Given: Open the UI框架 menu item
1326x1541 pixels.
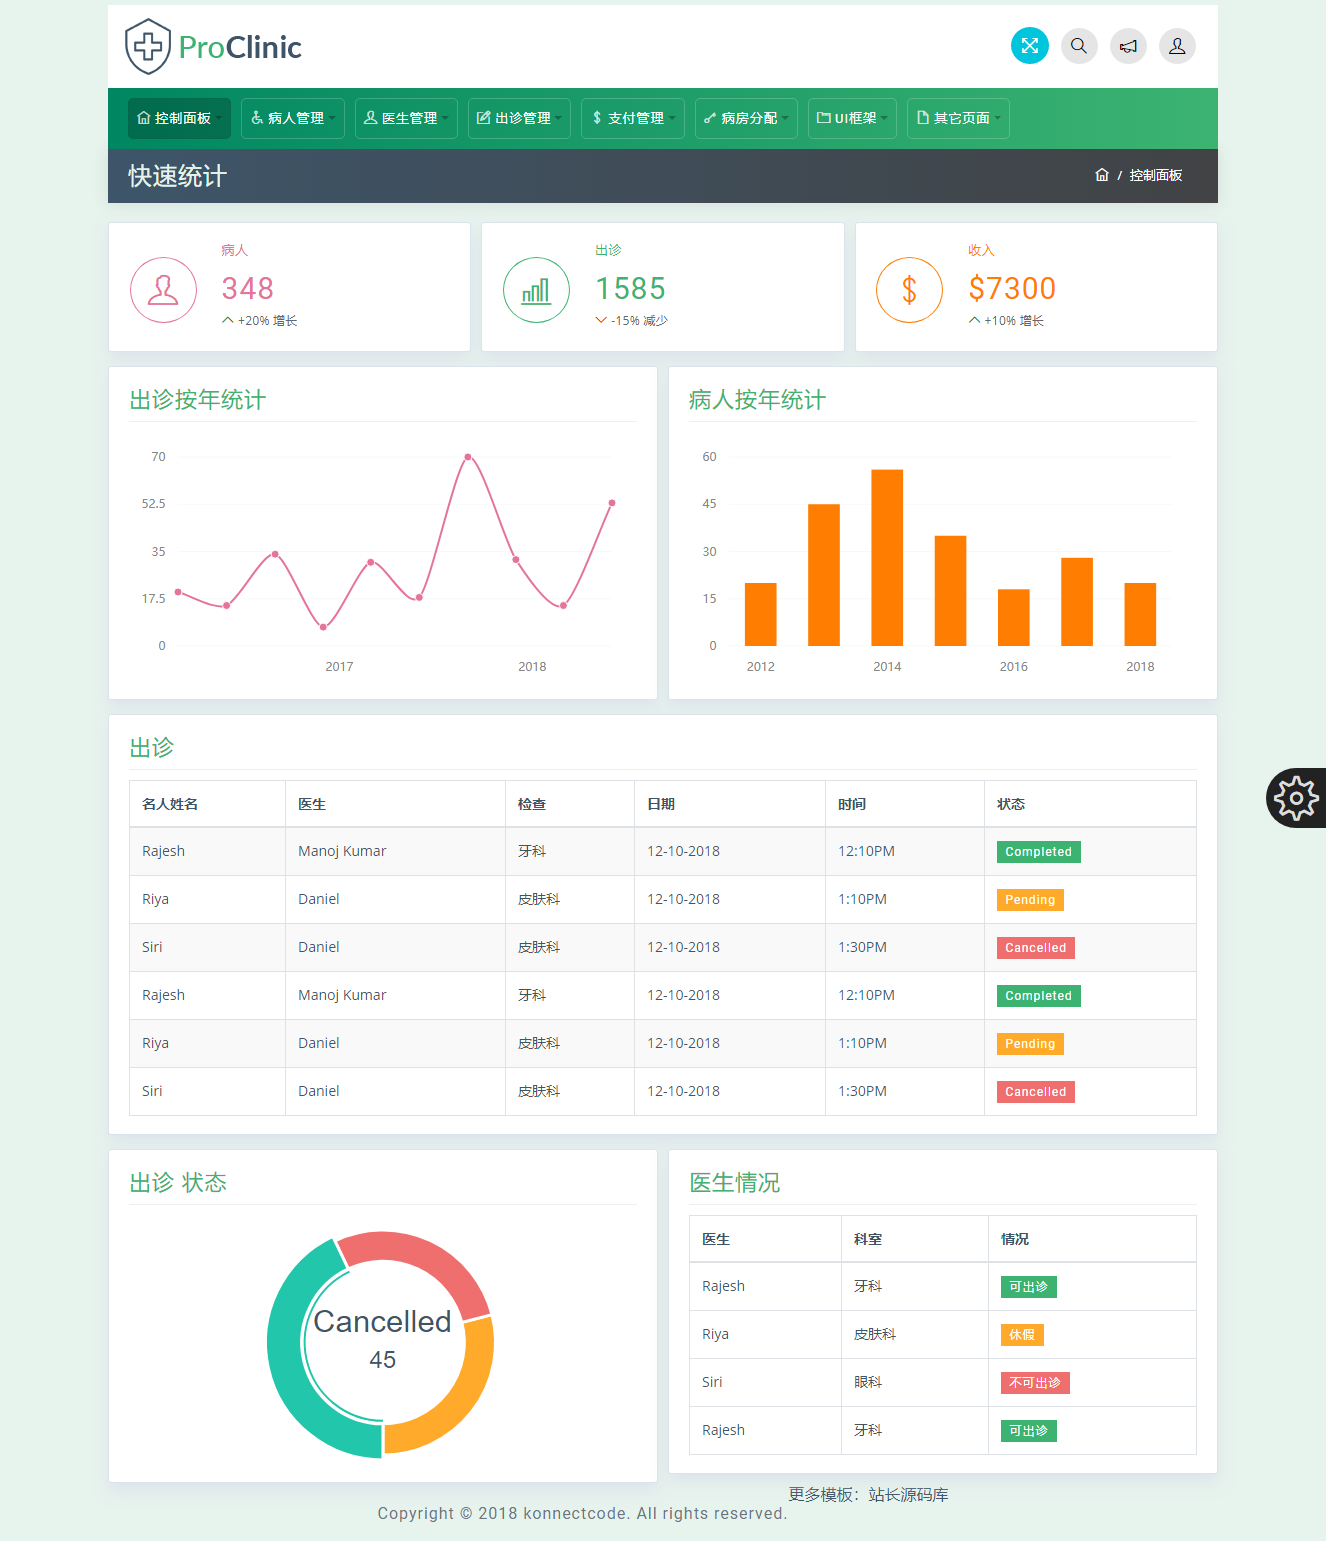Looking at the screenshot, I should pos(851,118).
